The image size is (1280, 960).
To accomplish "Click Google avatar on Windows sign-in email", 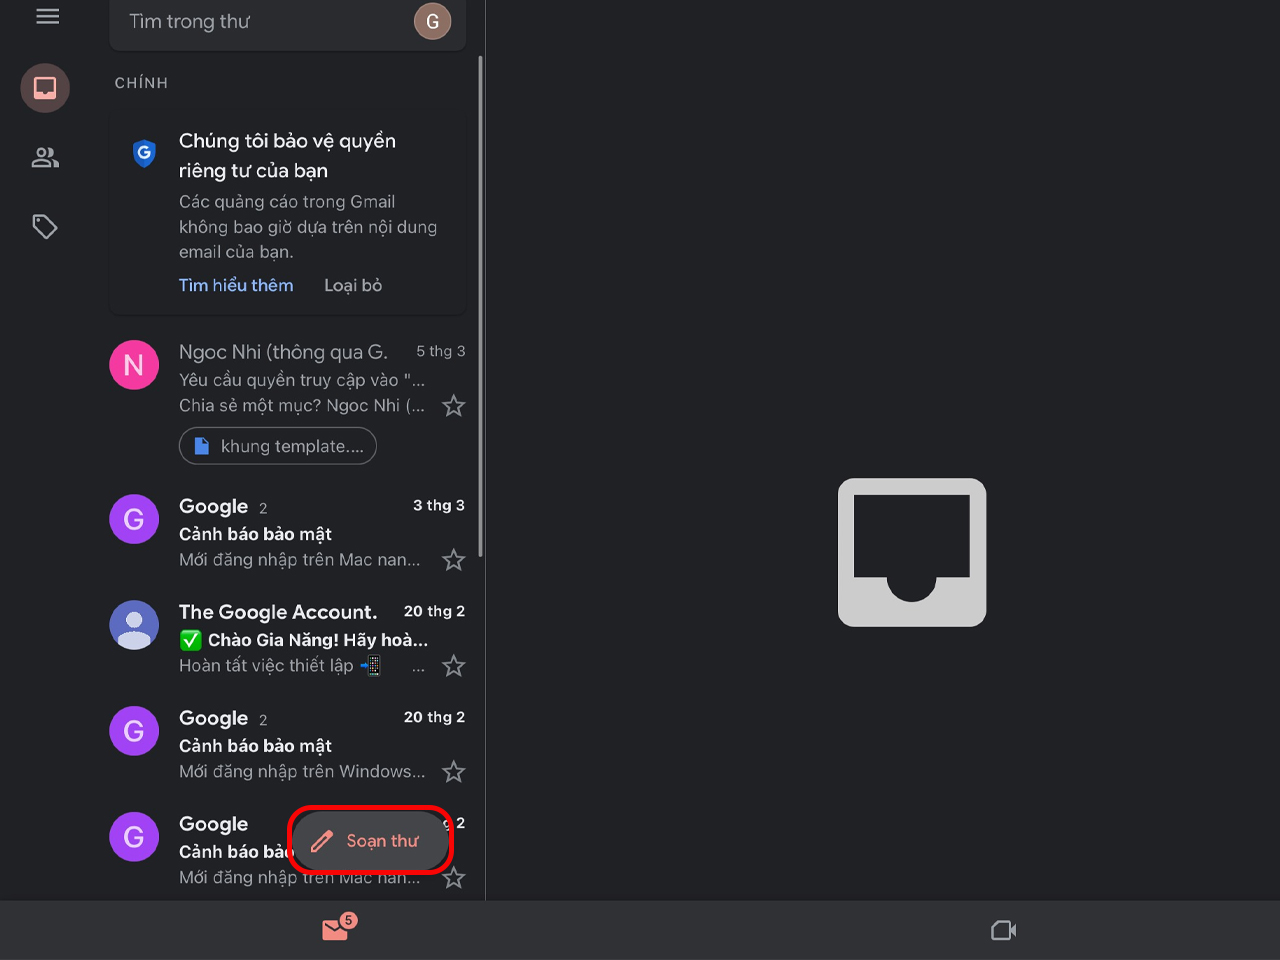I will pyautogui.click(x=134, y=731).
